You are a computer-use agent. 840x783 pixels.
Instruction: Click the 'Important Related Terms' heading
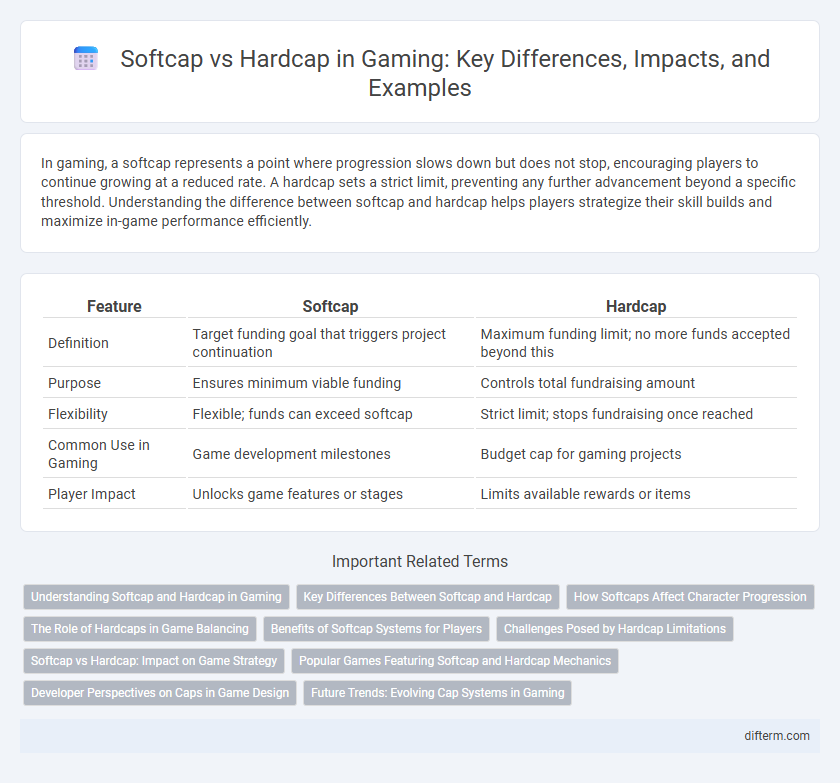[x=420, y=561]
